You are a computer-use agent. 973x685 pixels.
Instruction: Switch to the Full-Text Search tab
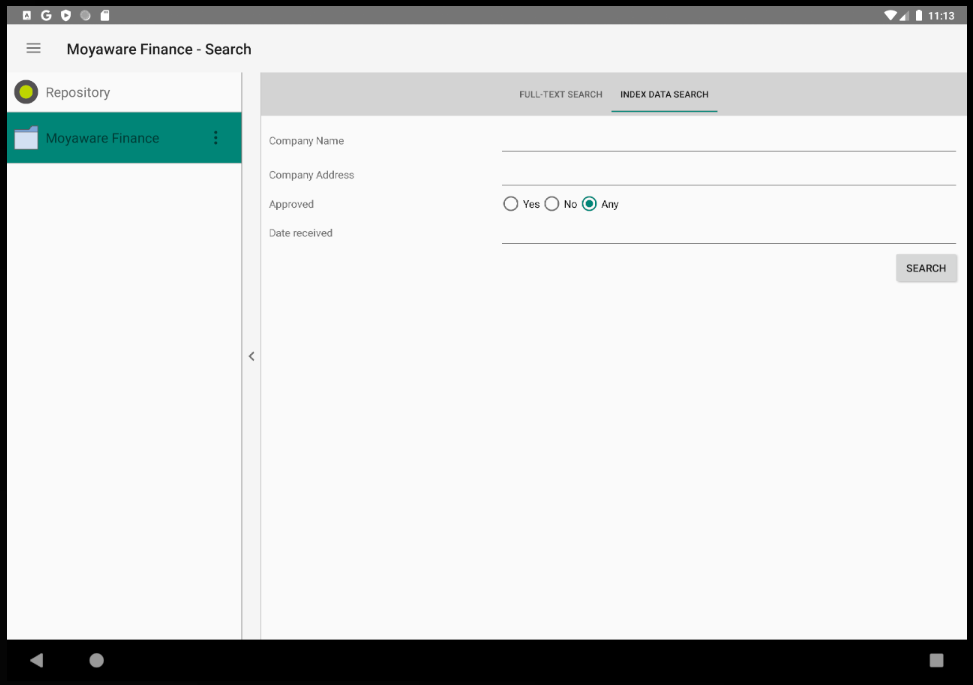click(x=560, y=94)
